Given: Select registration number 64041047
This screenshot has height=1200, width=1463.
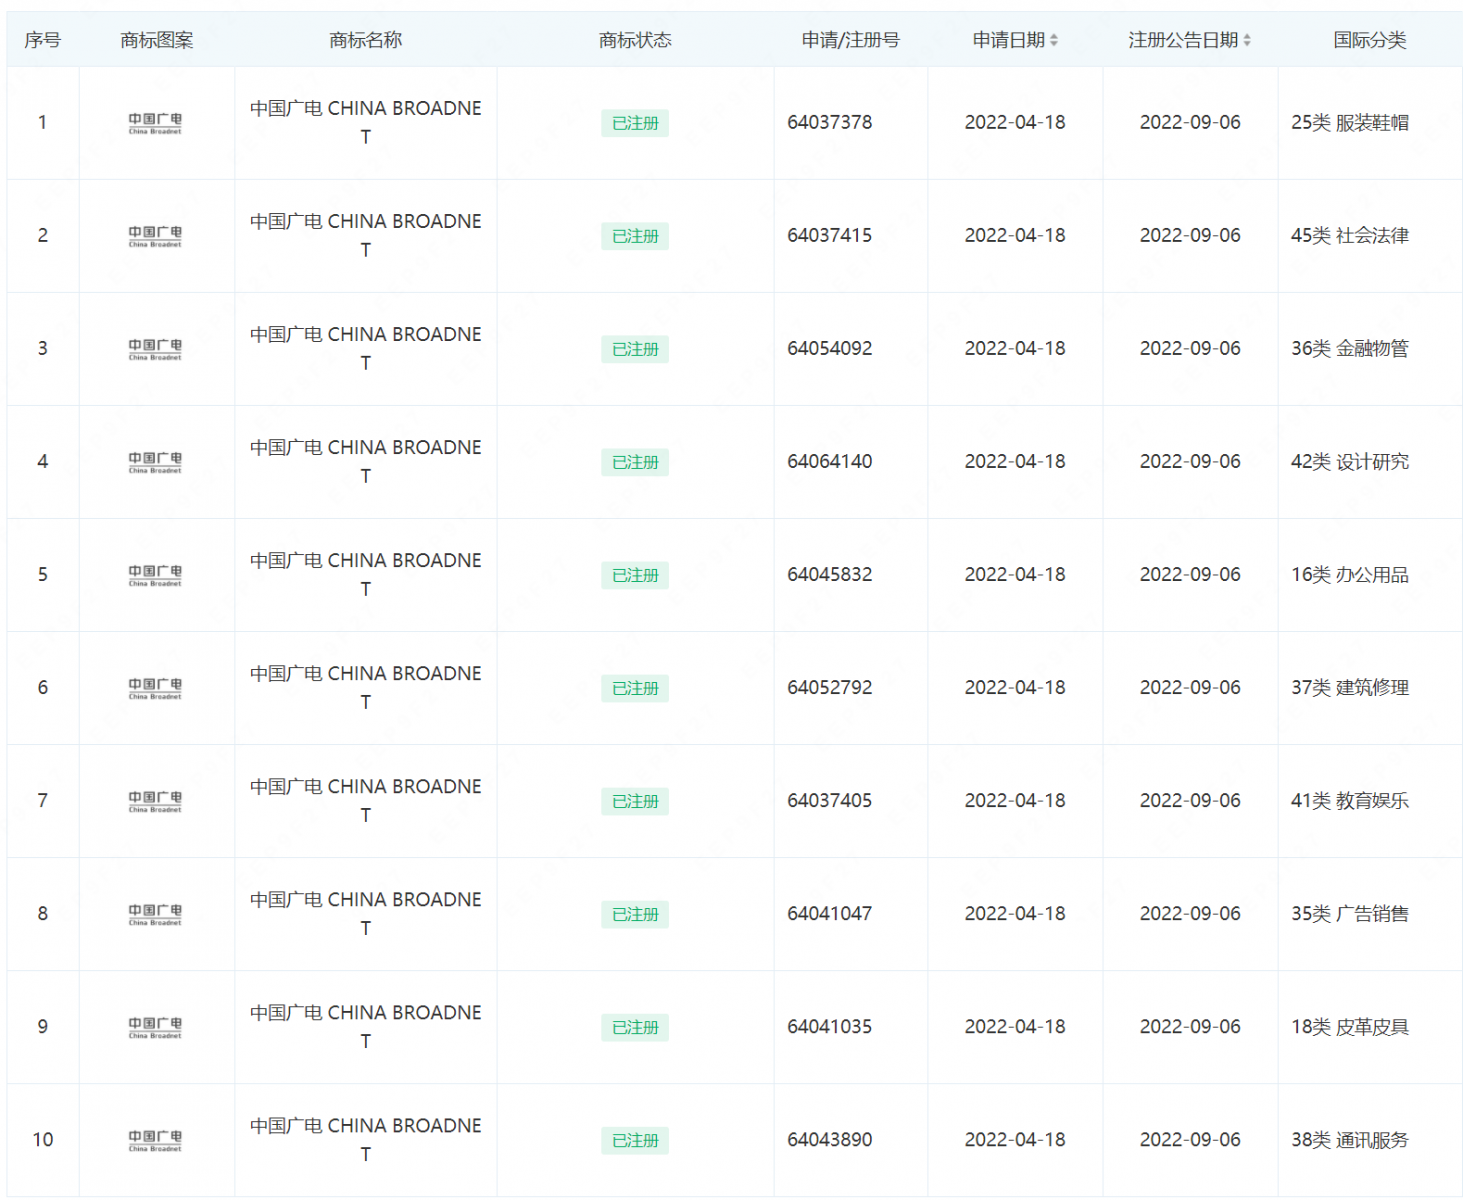Looking at the screenshot, I should [x=829, y=913].
